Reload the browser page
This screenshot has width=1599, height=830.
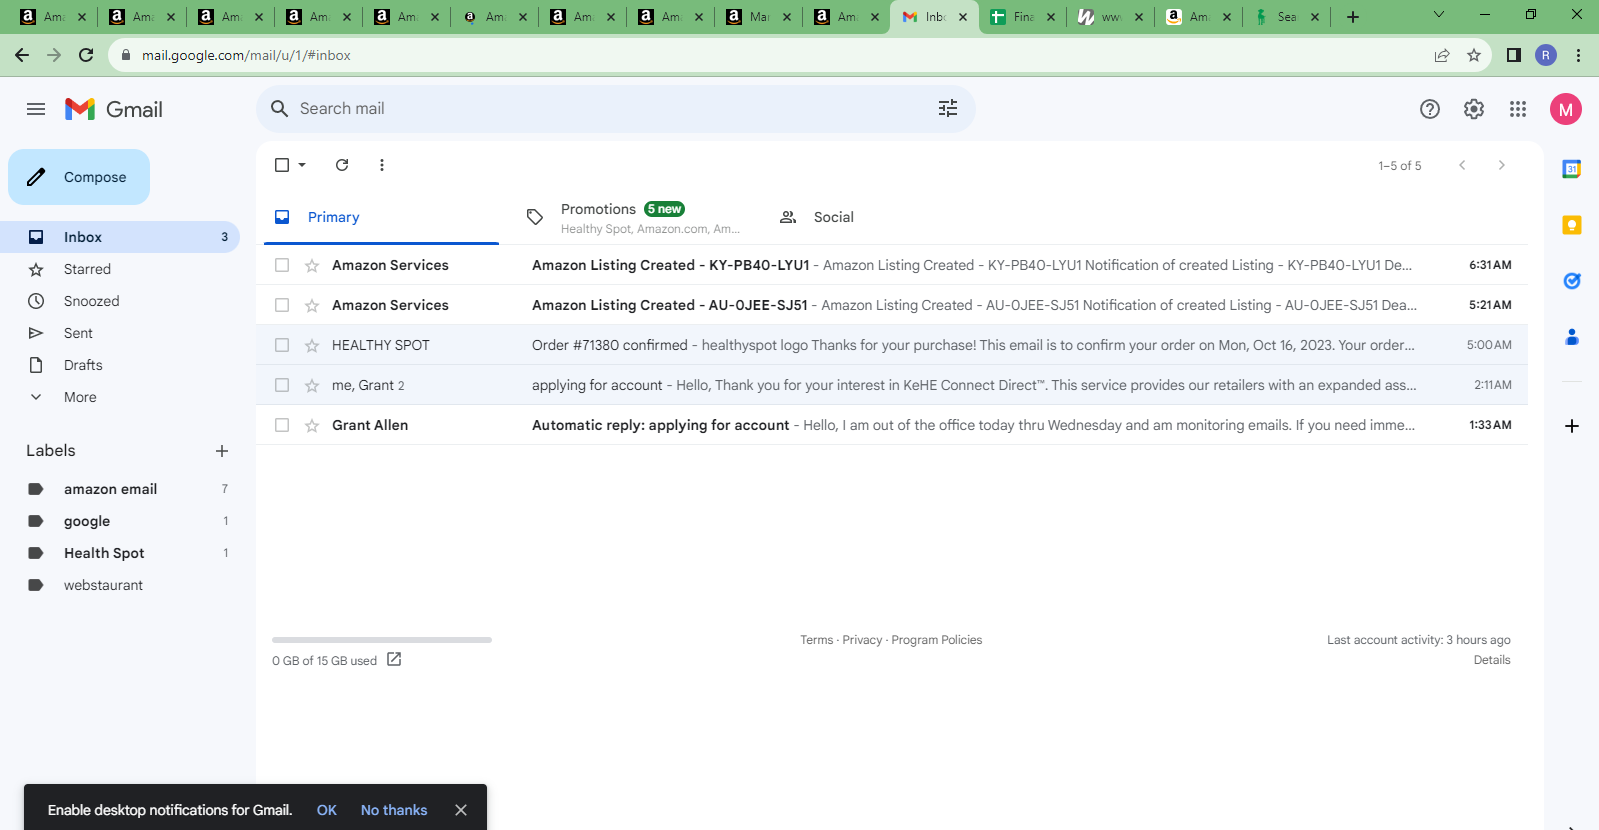pos(86,55)
